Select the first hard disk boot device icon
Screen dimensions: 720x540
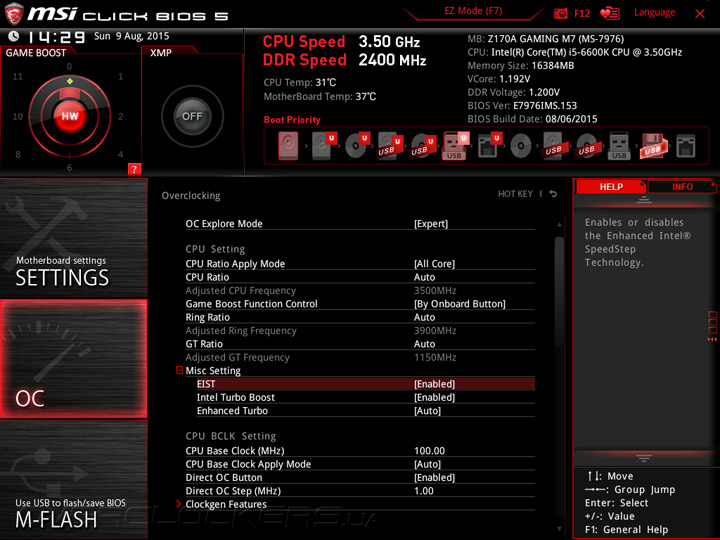coord(288,146)
